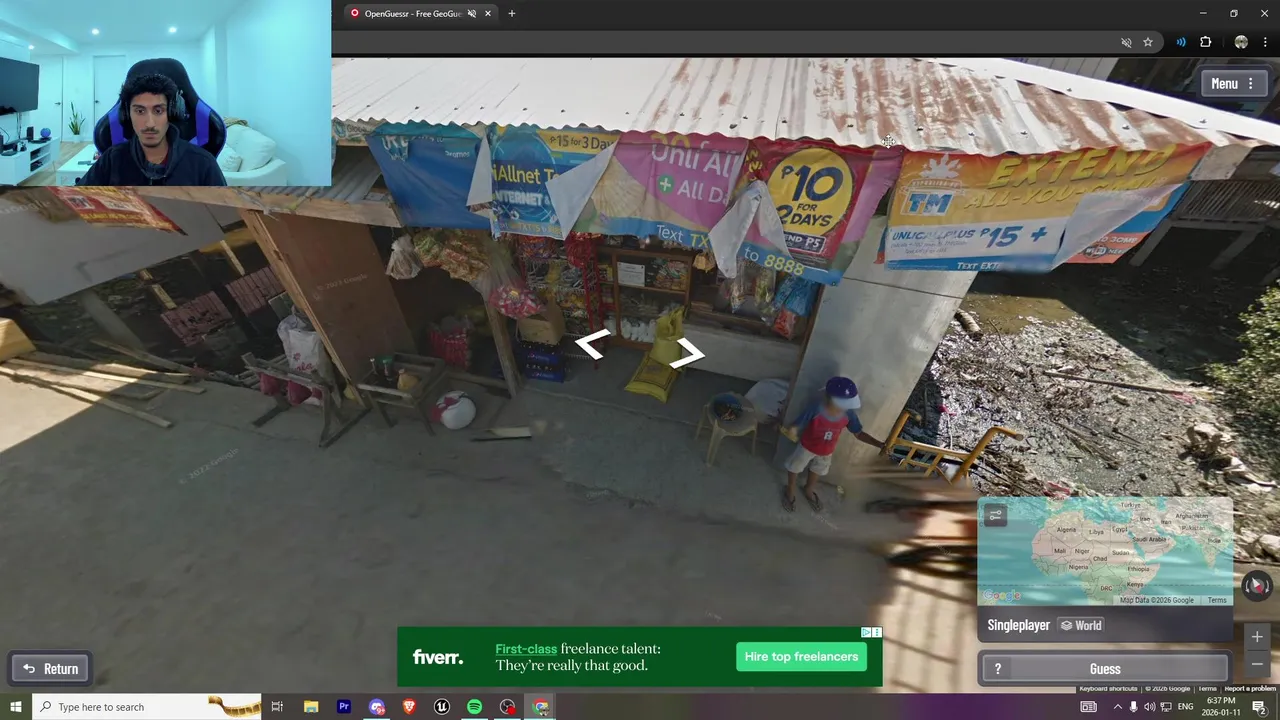Open the OpenGuessr Menu button
Screen dimensions: 1280x720
(1232, 84)
